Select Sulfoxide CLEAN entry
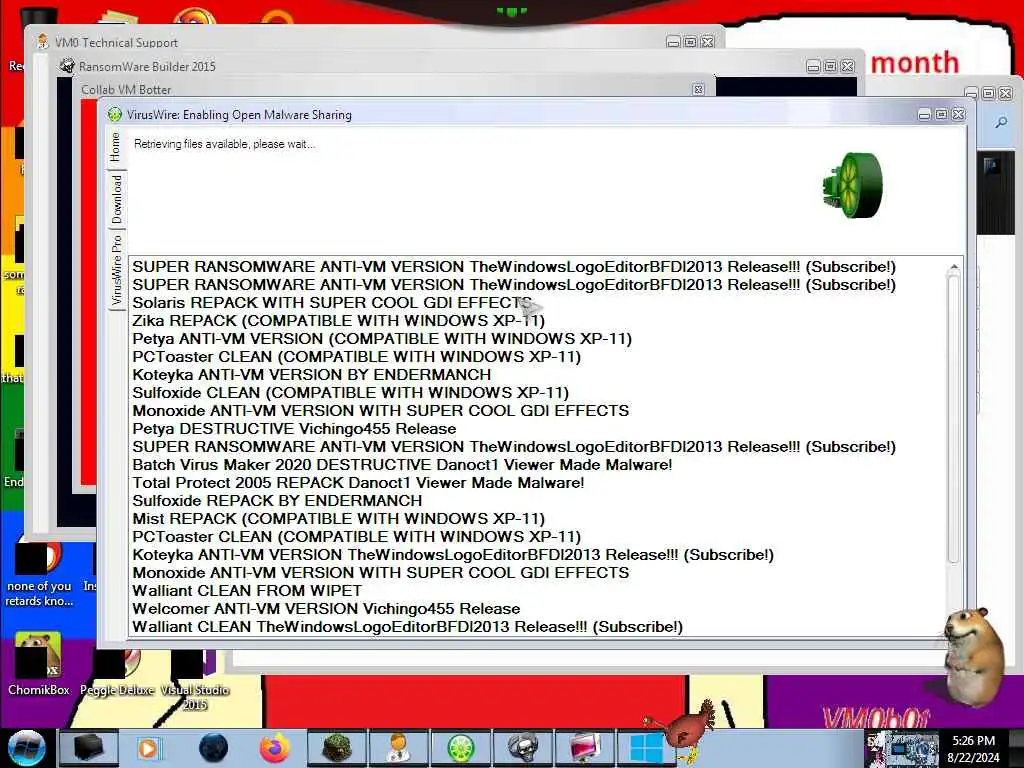The height and width of the screenshot is (768, 1024). 351,392
